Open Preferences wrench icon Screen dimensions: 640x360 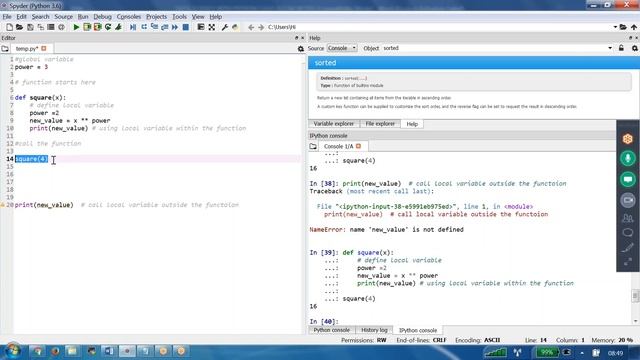[224, 27]
